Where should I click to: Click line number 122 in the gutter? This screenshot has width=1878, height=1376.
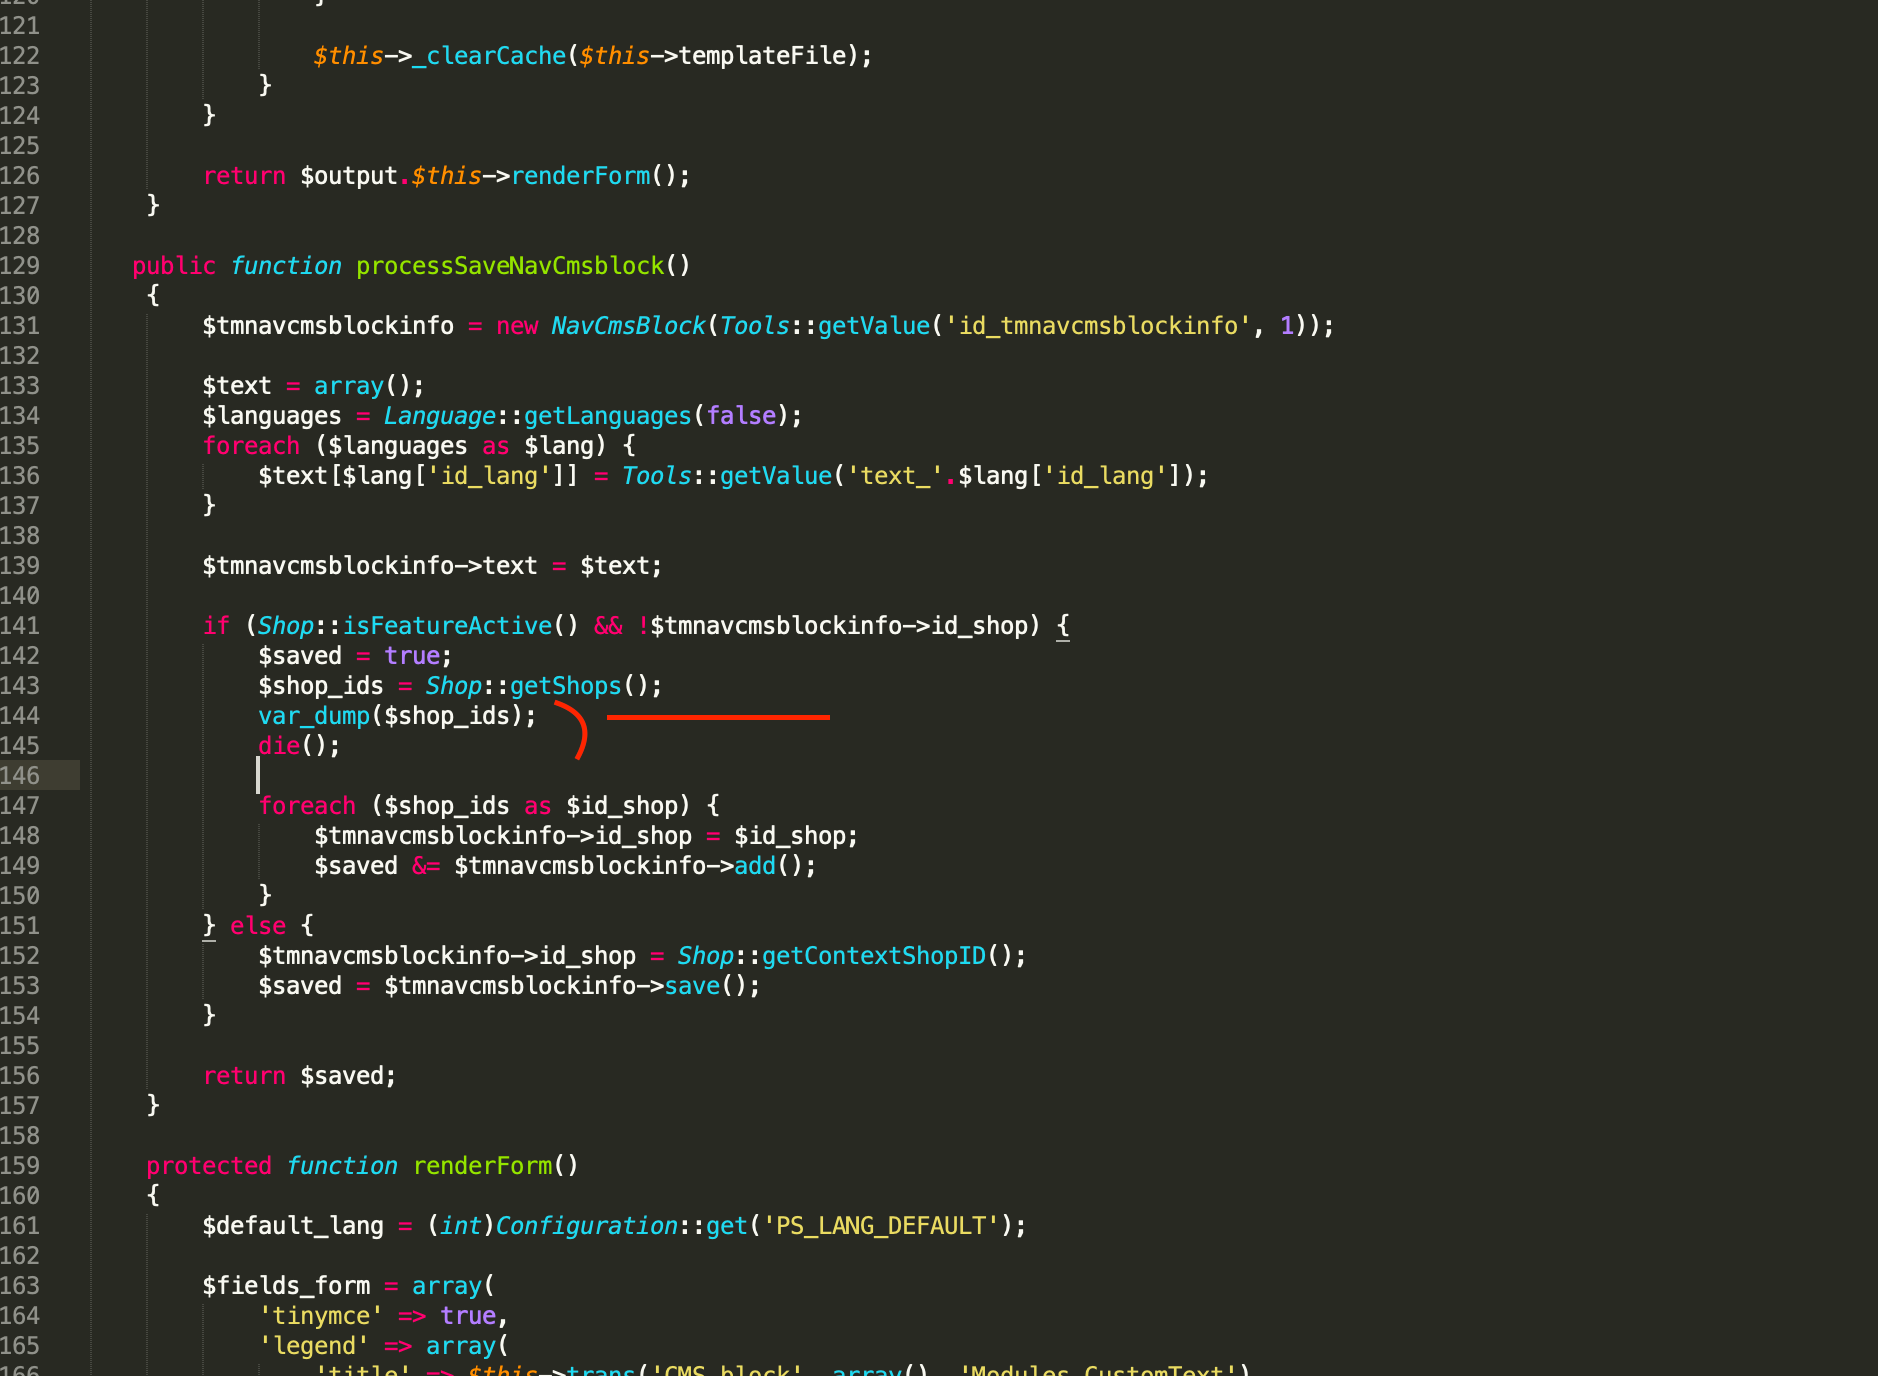[20, 56]
